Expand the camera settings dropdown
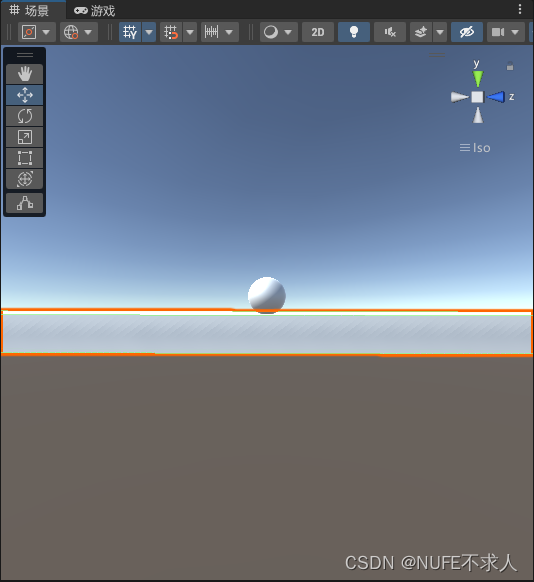 [515, 32]
